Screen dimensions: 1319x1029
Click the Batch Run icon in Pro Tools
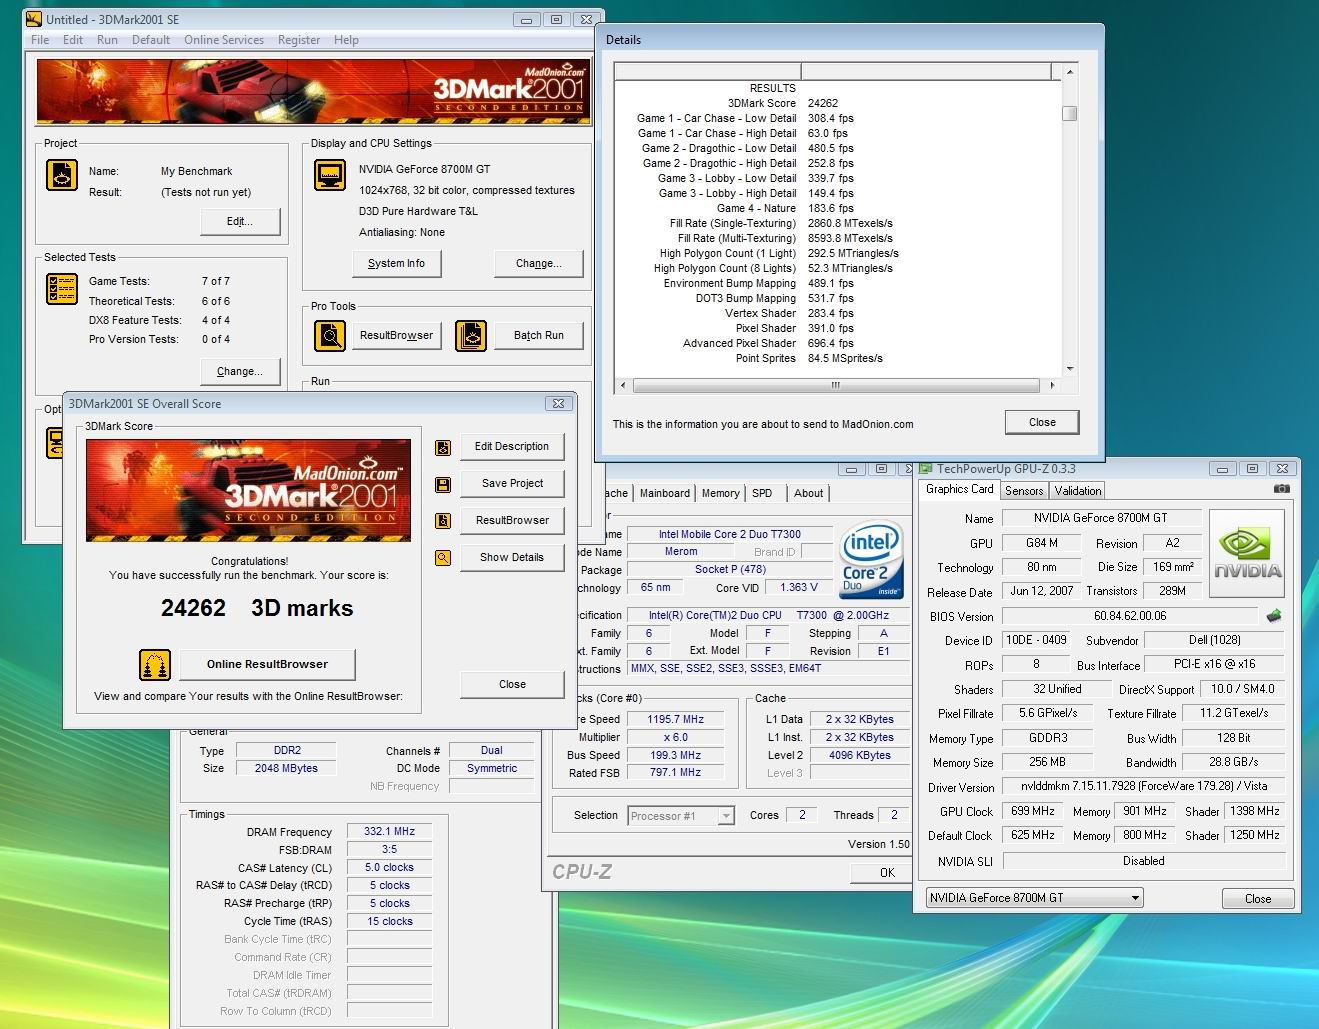pos(471,335)
